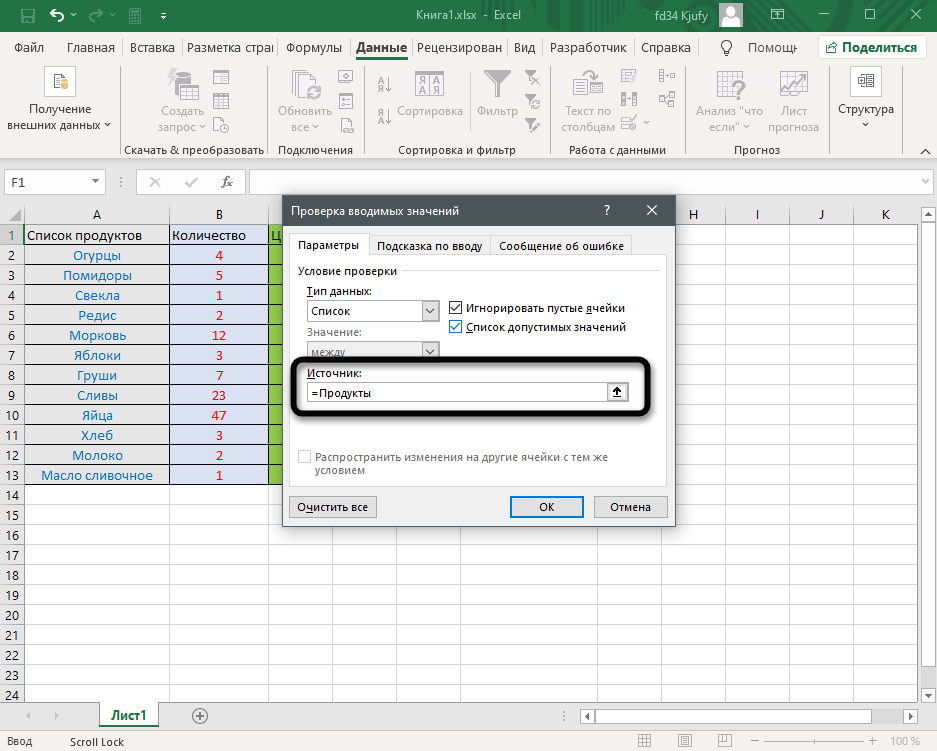
Task: Uncheck Список допустимых значений checkbox
Action: pyautogui.click(x=456, y=327)
